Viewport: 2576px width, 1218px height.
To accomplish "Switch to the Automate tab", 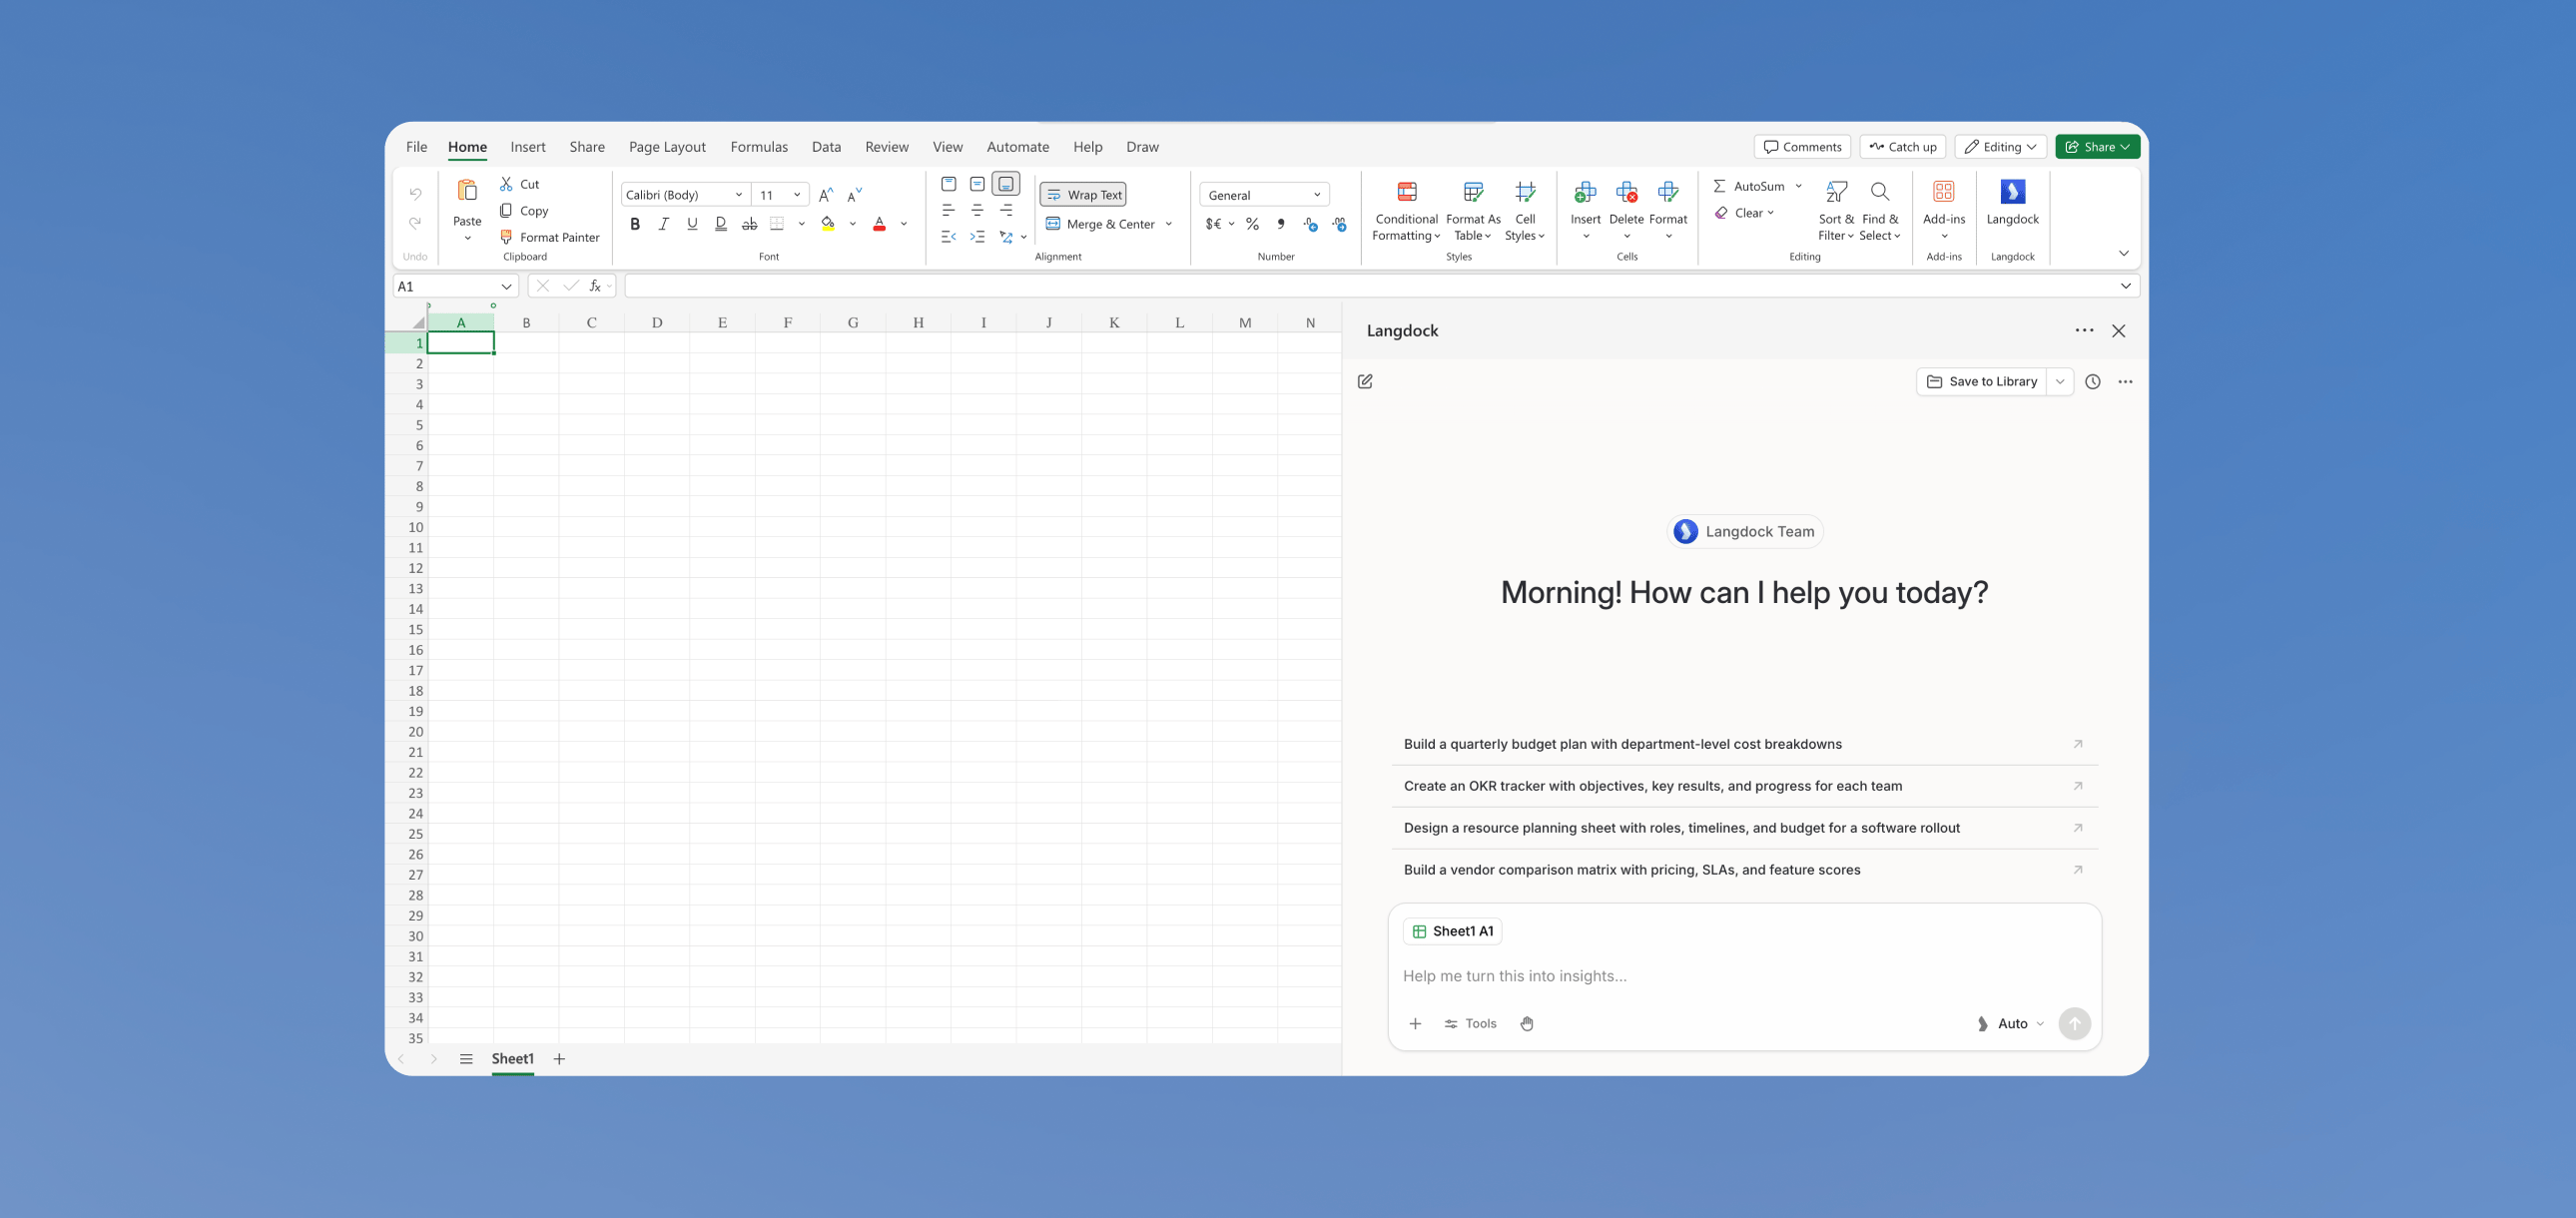I will [1018, 147].
